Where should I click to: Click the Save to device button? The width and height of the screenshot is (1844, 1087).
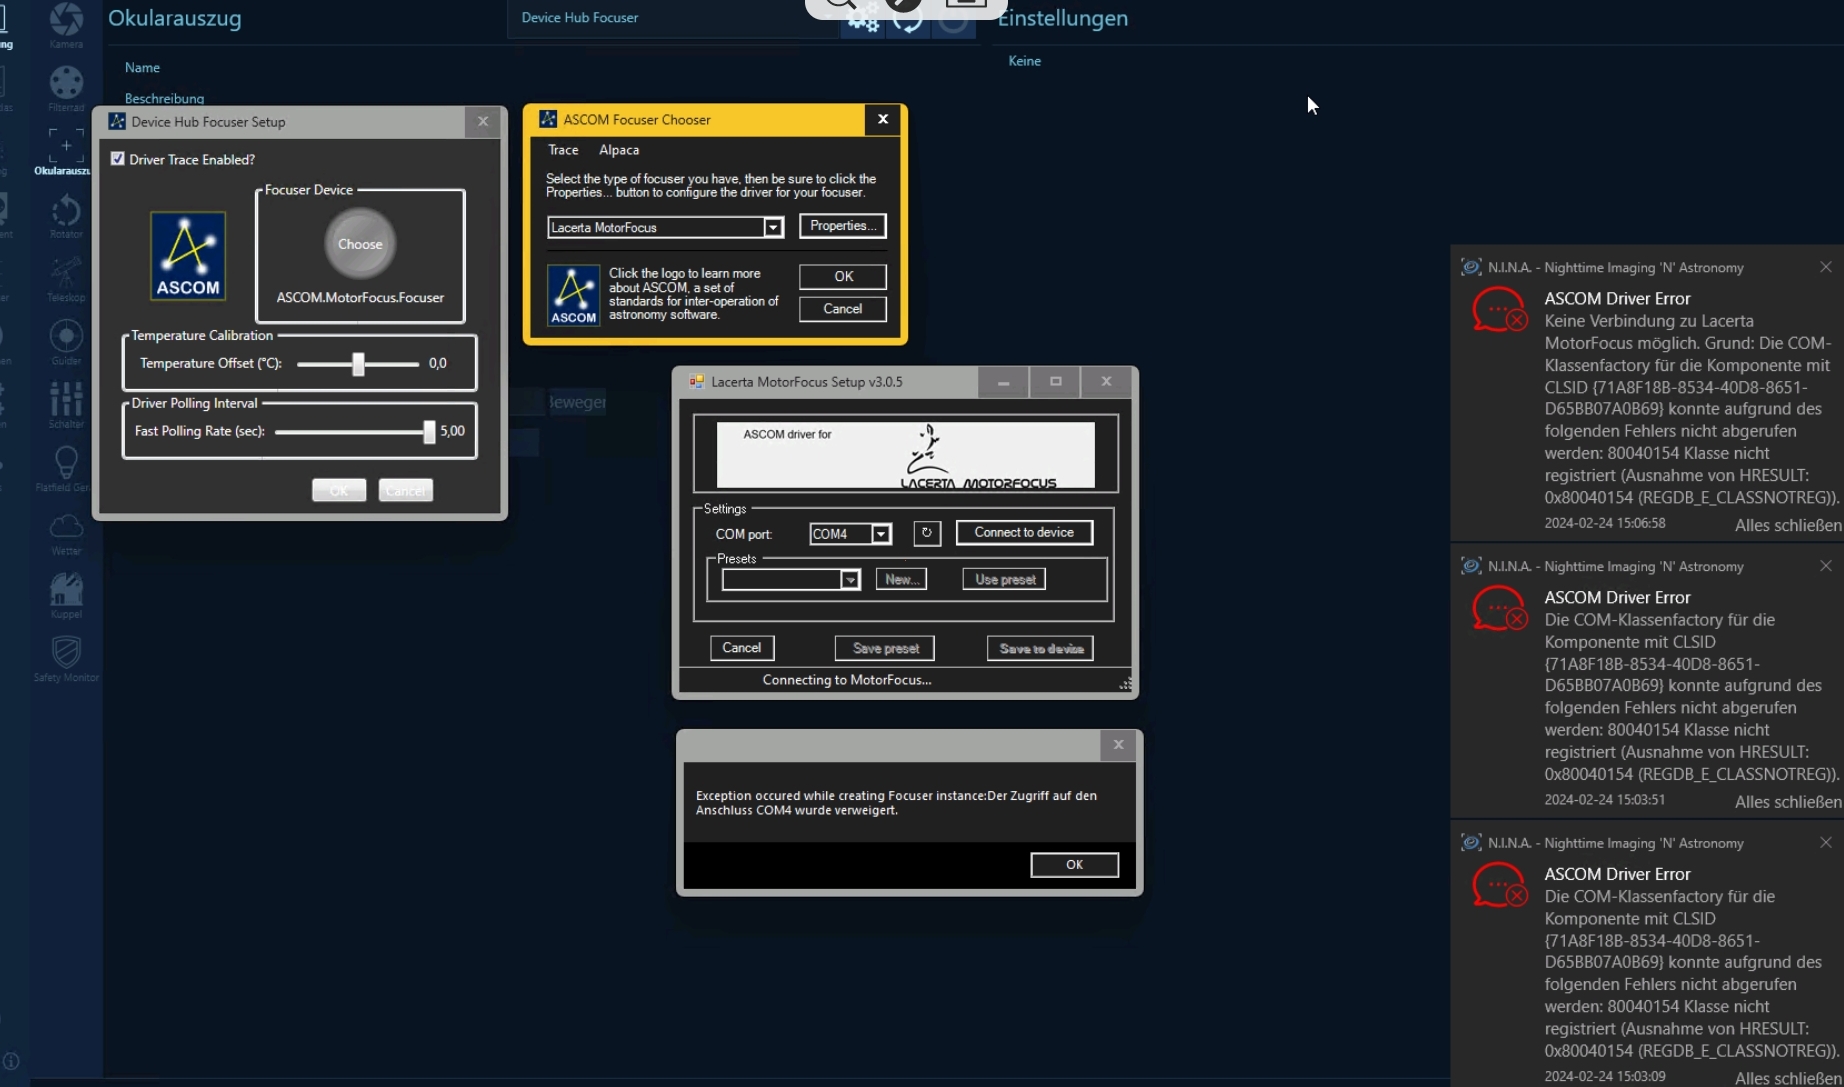1040,649
